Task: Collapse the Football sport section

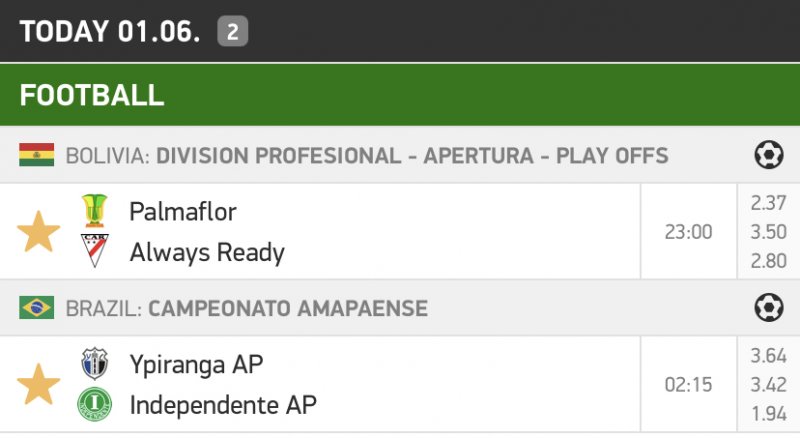Action: click(92, 95)
